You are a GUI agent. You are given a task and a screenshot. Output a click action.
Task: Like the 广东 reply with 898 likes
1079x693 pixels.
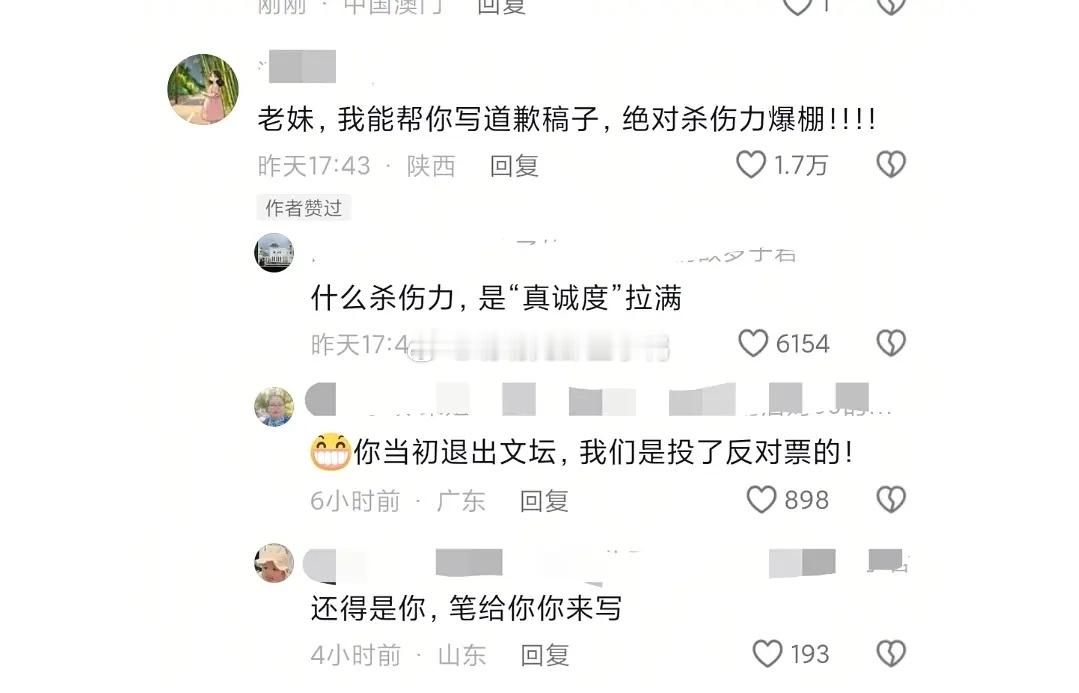click(761, 500)
